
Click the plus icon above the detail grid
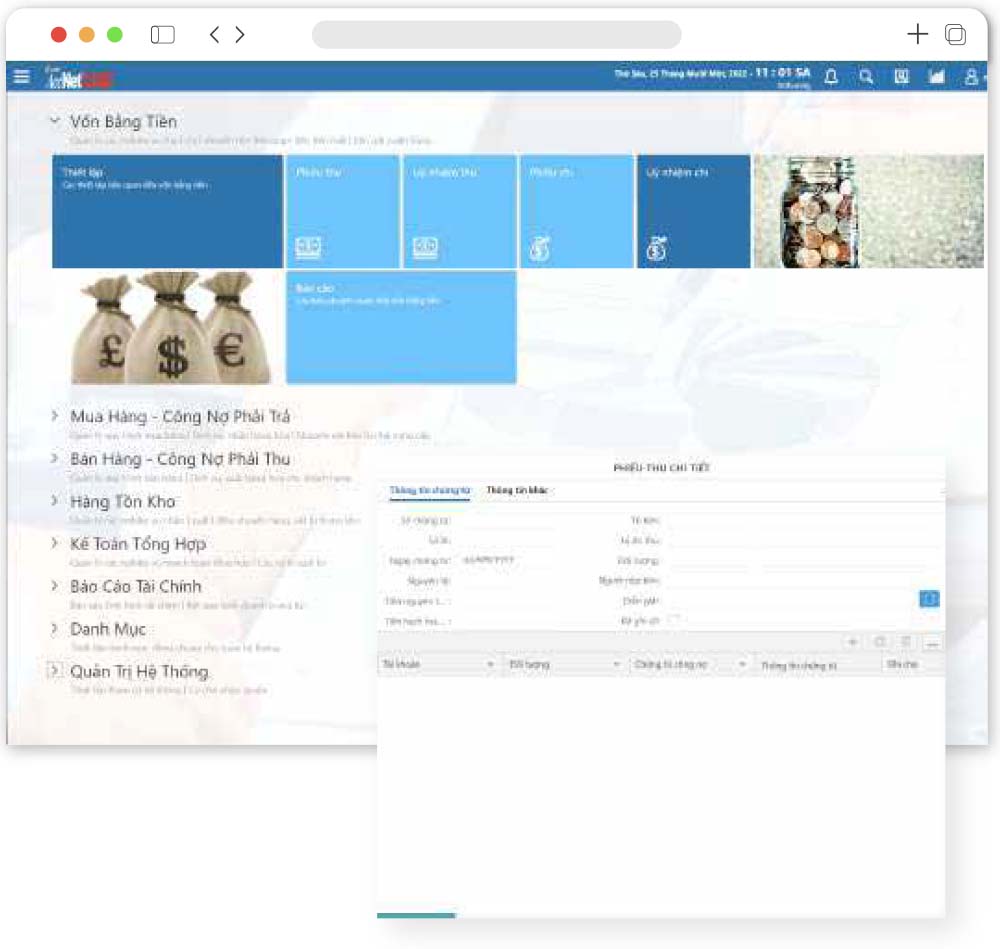tap(853, 642)
